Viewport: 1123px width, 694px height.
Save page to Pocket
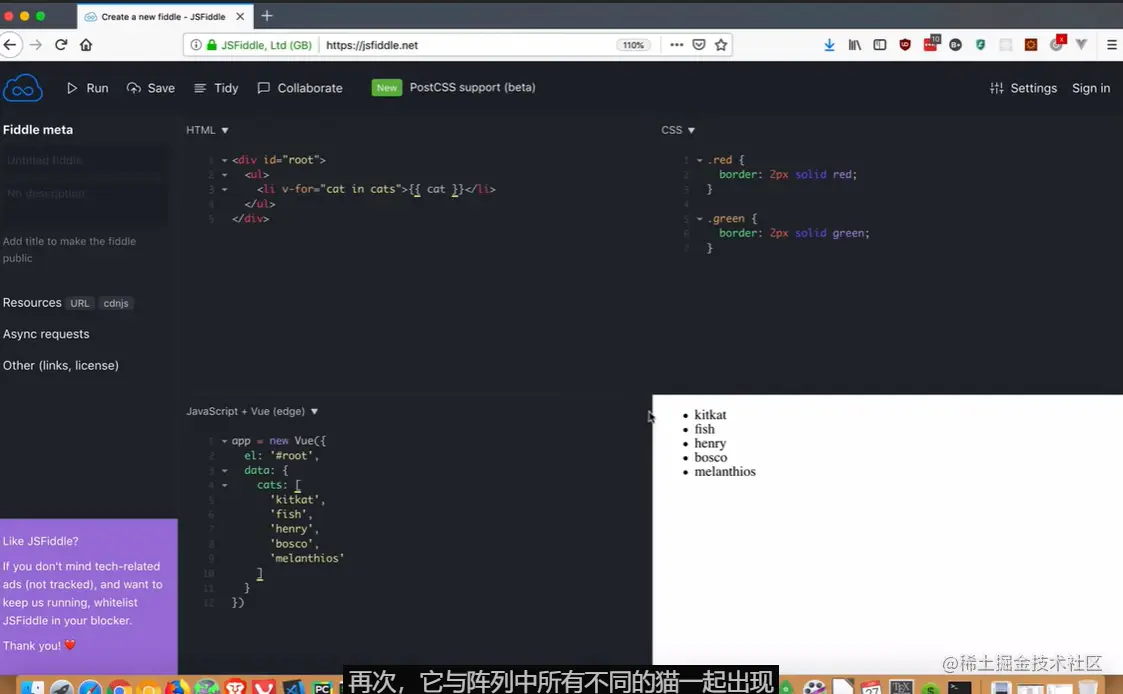tap(699, 44)
